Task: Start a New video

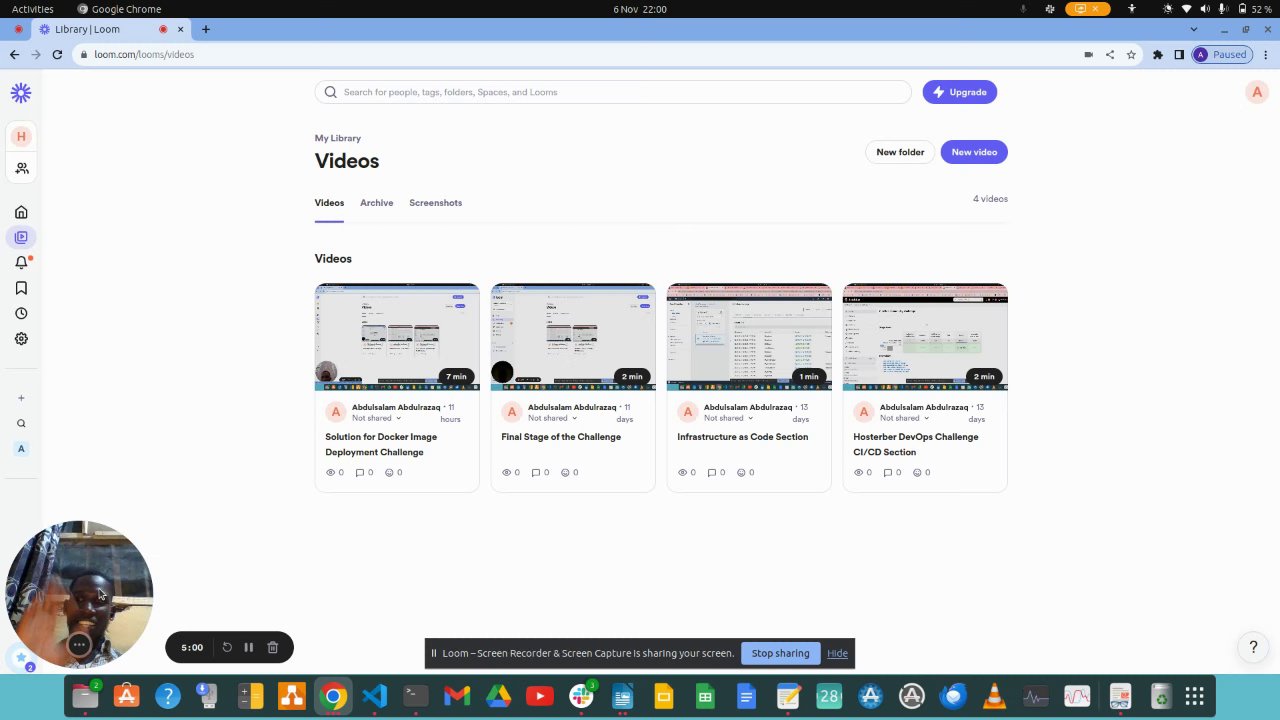Action: tap(974, 152)
